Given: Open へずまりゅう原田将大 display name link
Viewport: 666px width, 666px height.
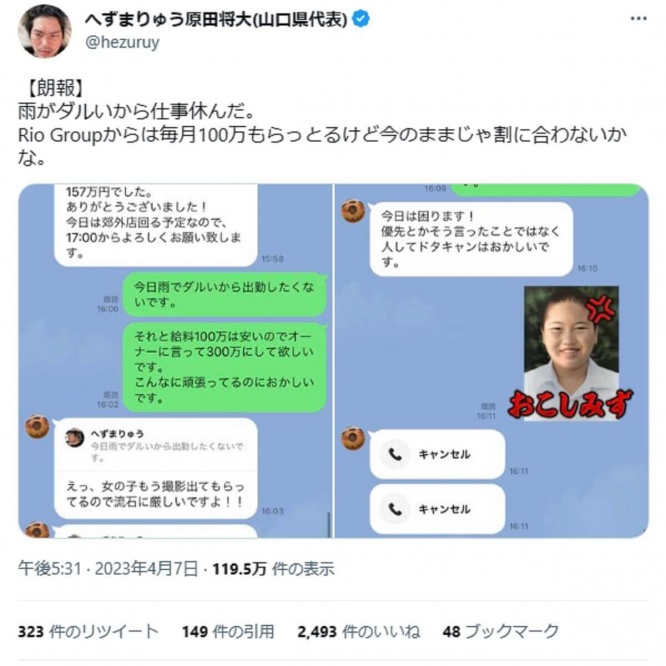Looking at the screenshot, I should 216,20.
